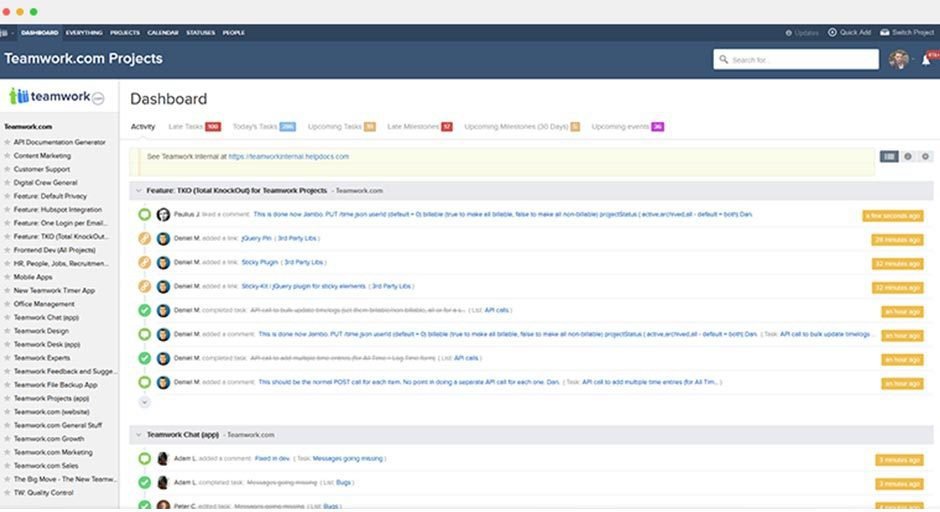Select the Upcoming Milestones (30 Days) tab
Viewport: 940px width, 512px height.
[x=522, y=127]
